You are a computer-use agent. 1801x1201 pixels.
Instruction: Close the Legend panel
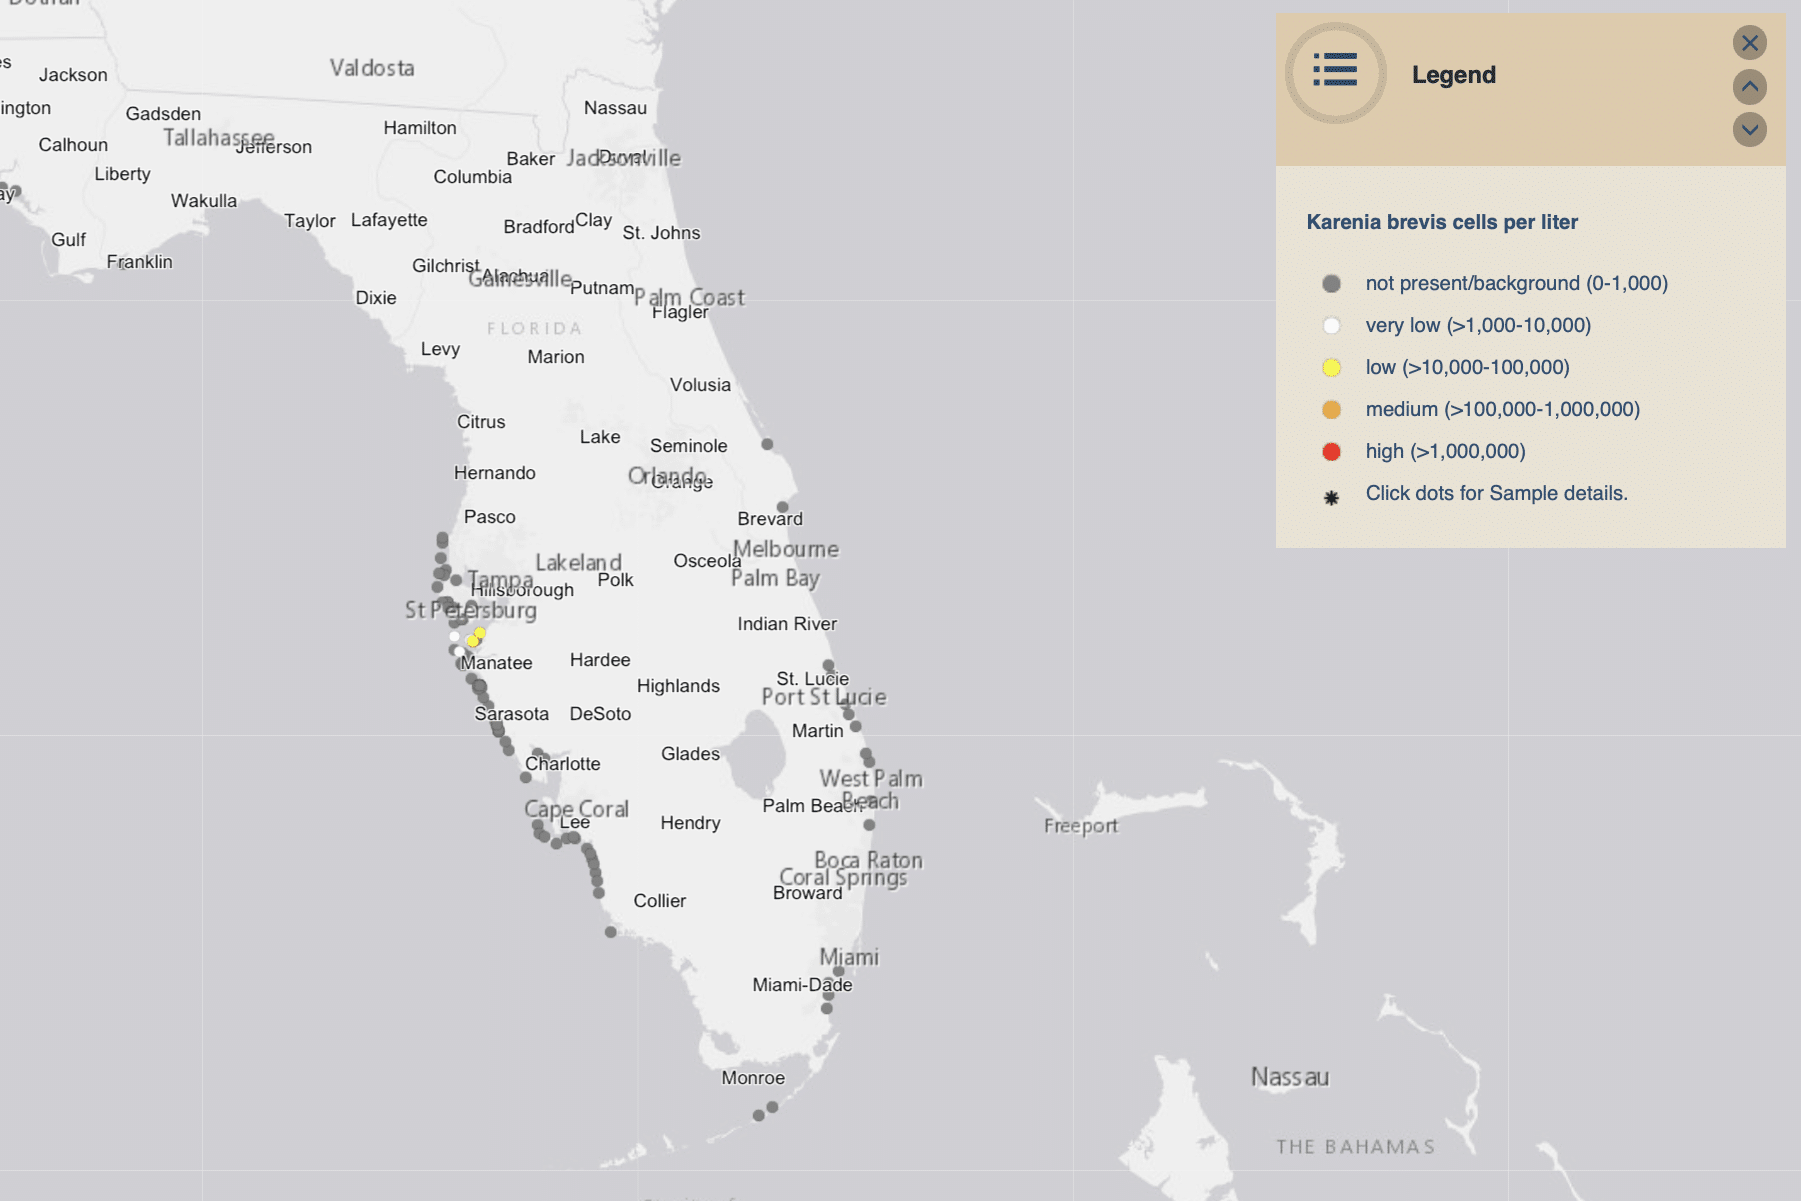(x=1749, y=43)
